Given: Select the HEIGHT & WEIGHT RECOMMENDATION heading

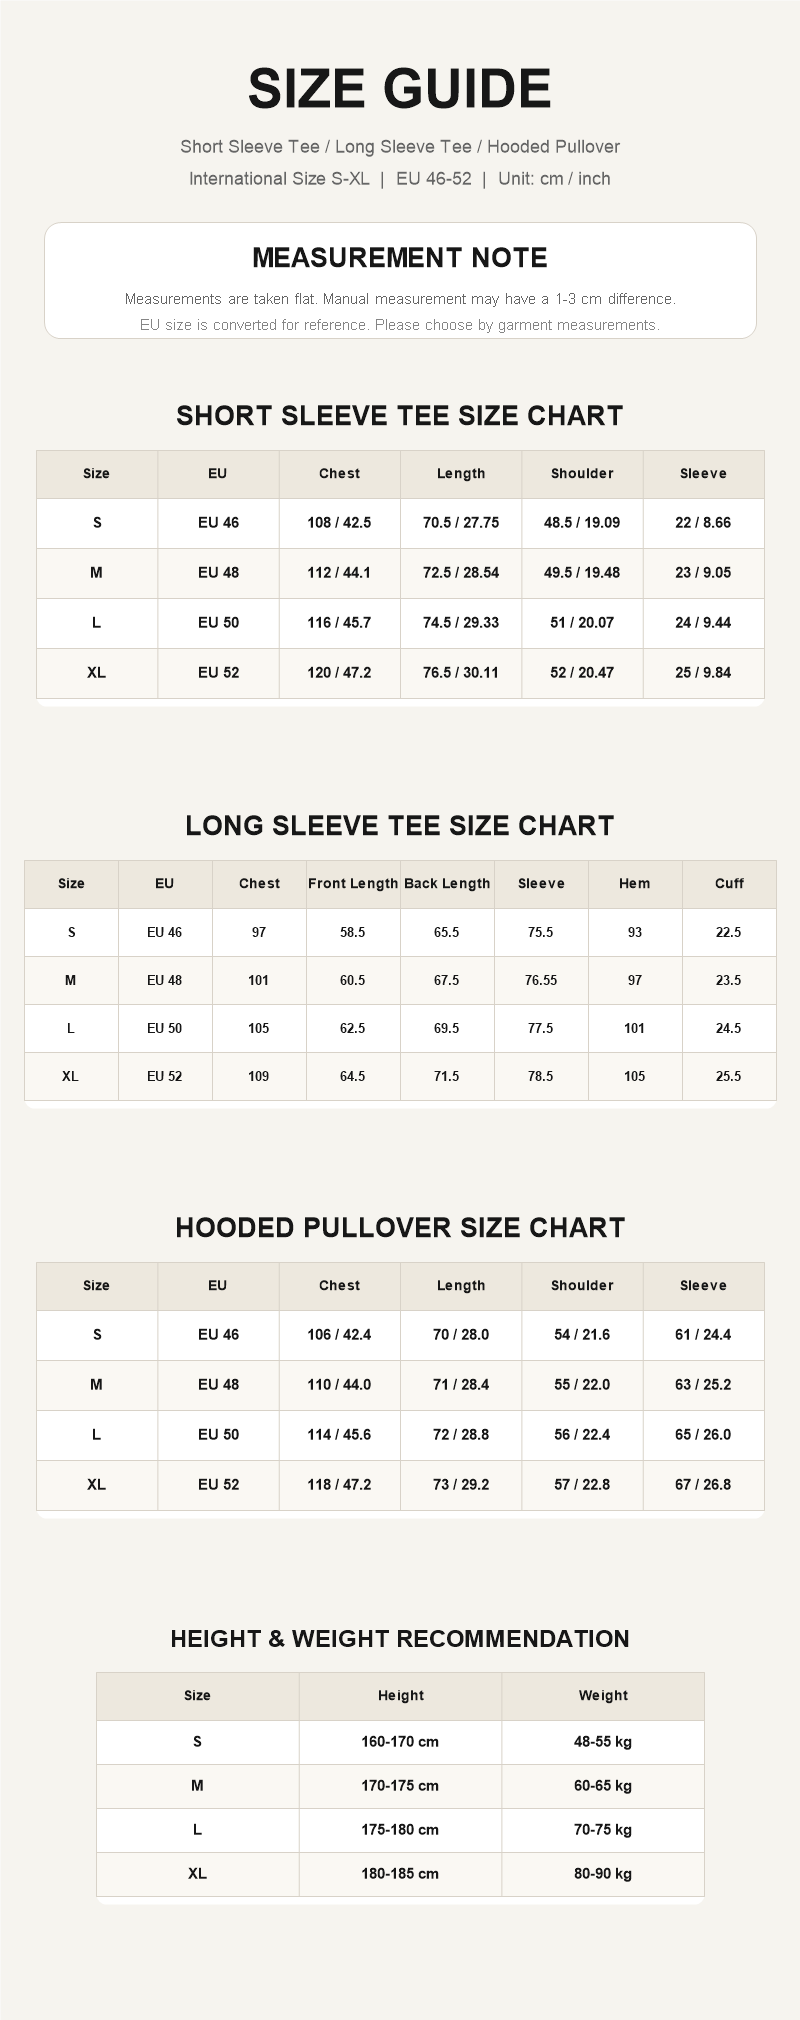Looking at the screenshot, I should (x=400, y=1639).
